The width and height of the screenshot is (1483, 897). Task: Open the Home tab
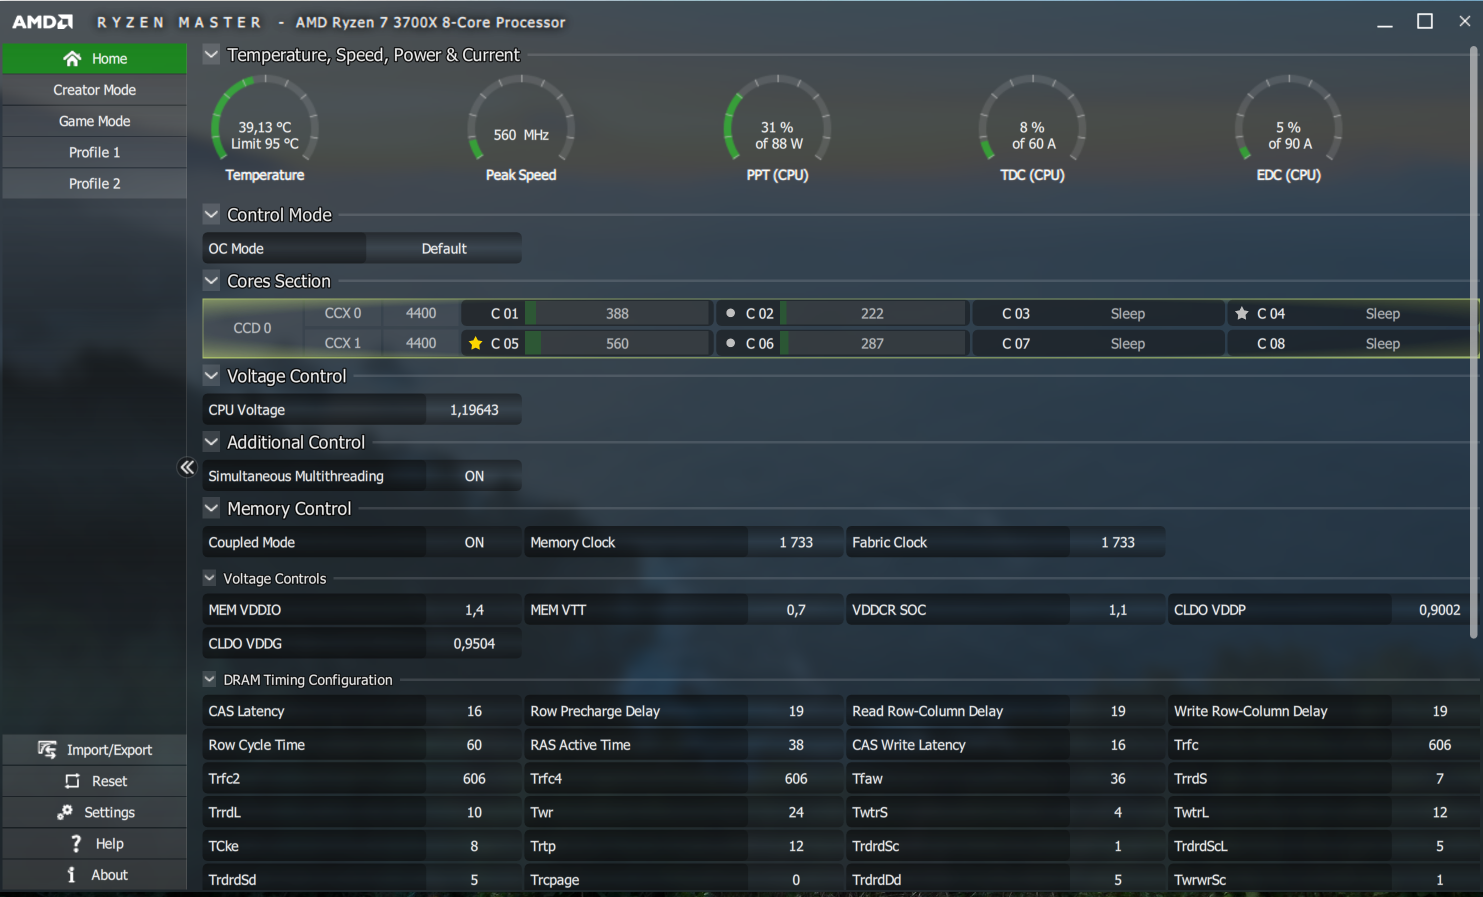point(94,58)
